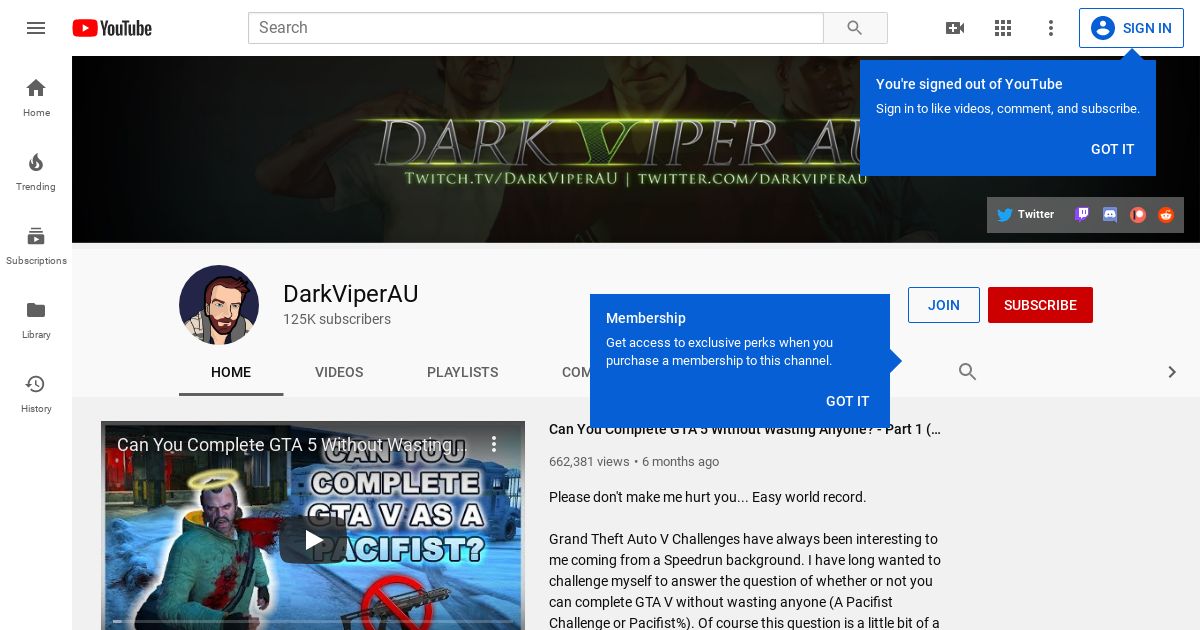
Task: Open Trending in the sidebar
Action: click(36, 172)
